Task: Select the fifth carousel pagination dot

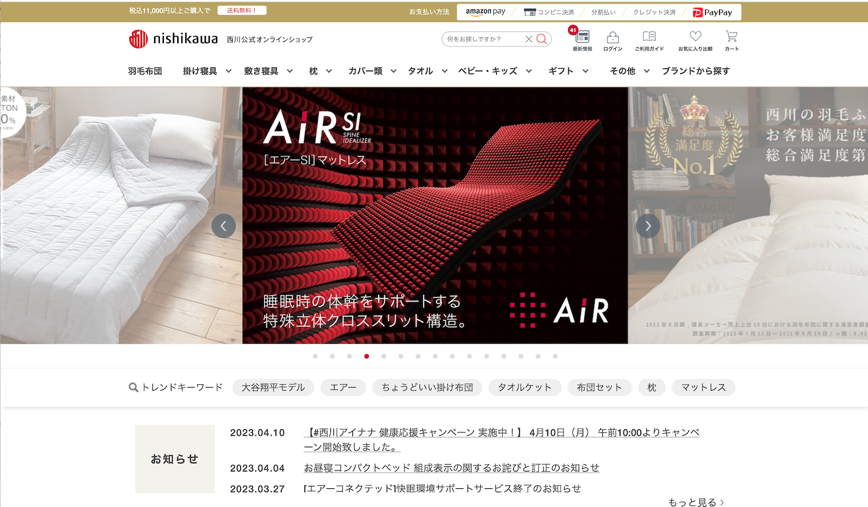Action: coord(384,356)
